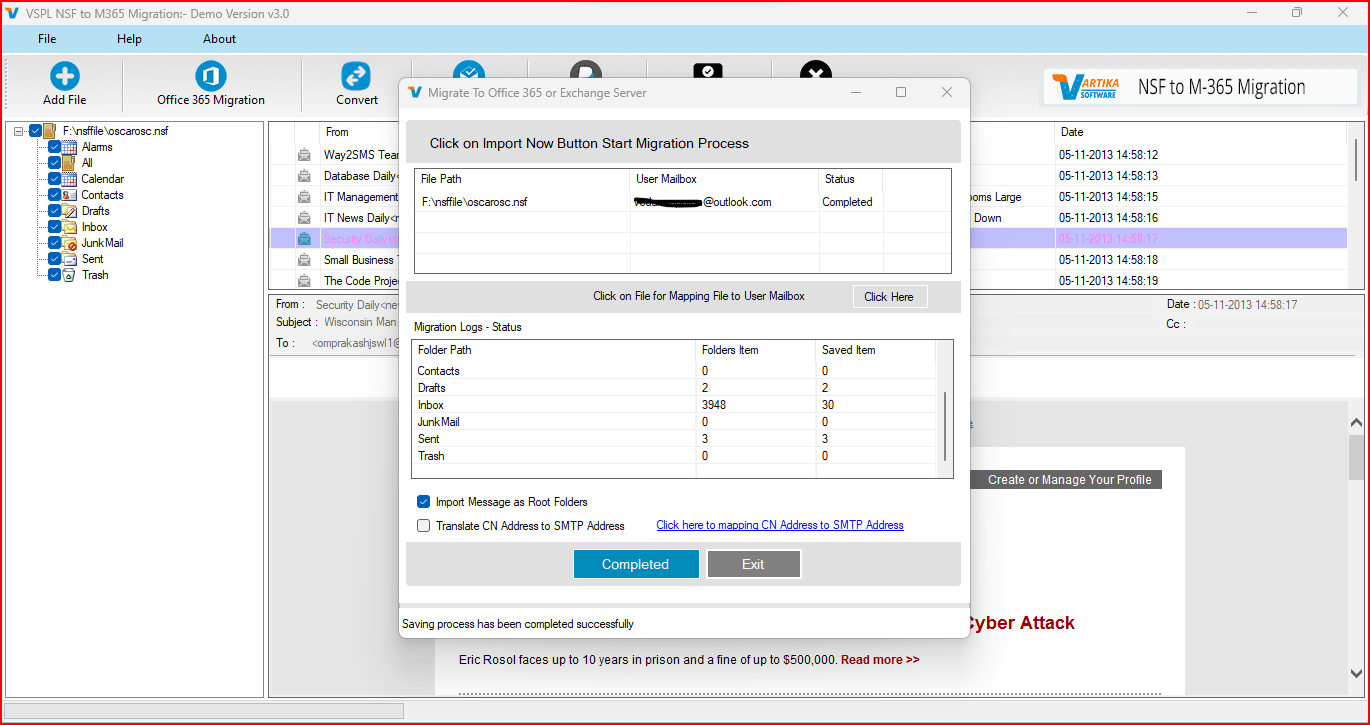Click the Alarms folder icon
This screenshot has height=725, width=1370.
(70, 147)
